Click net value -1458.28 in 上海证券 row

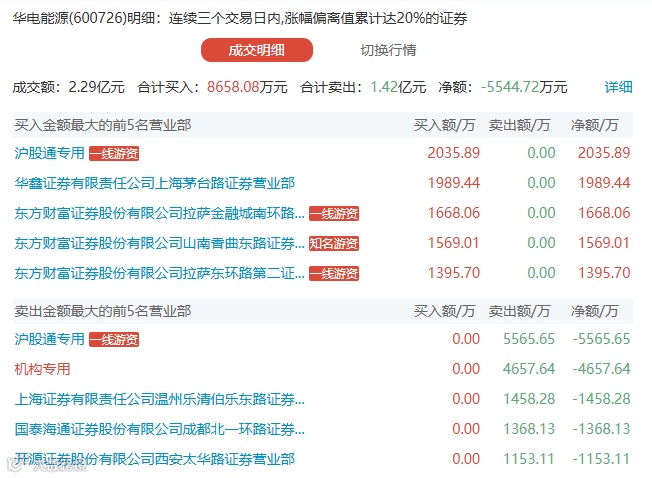pos(601,399)
